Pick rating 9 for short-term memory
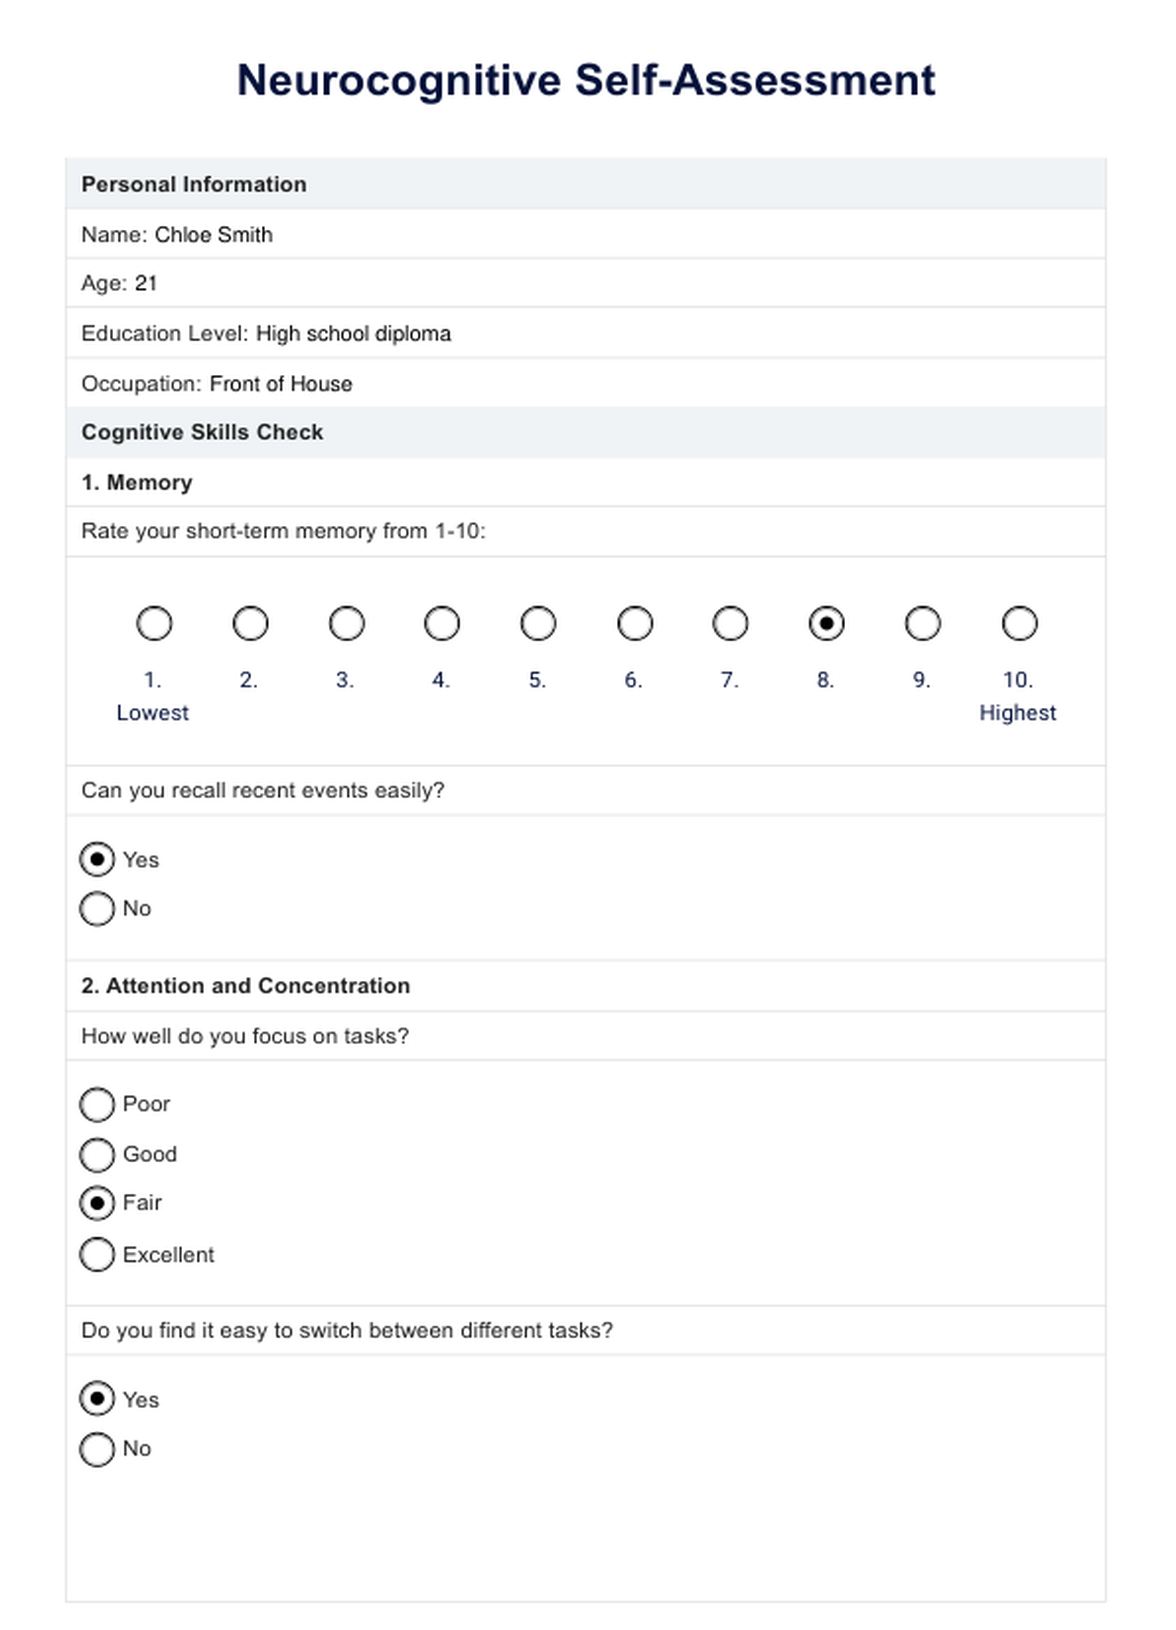 coord(922,624)
